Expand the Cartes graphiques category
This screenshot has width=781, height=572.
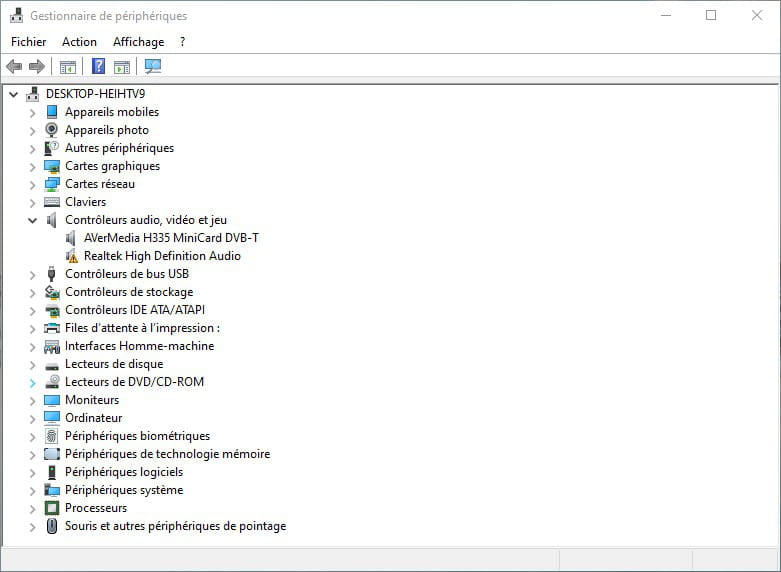click(32, 166)
